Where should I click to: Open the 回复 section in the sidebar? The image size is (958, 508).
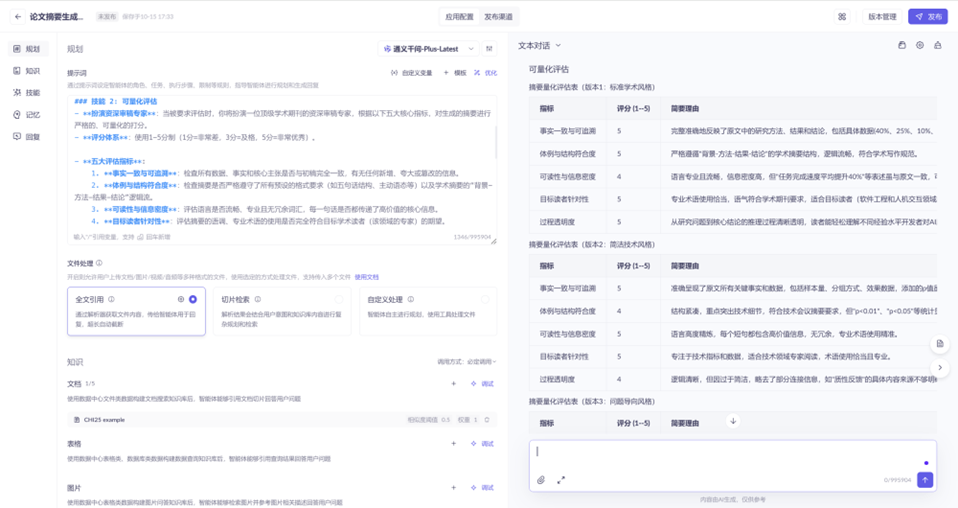coord(27,137)
